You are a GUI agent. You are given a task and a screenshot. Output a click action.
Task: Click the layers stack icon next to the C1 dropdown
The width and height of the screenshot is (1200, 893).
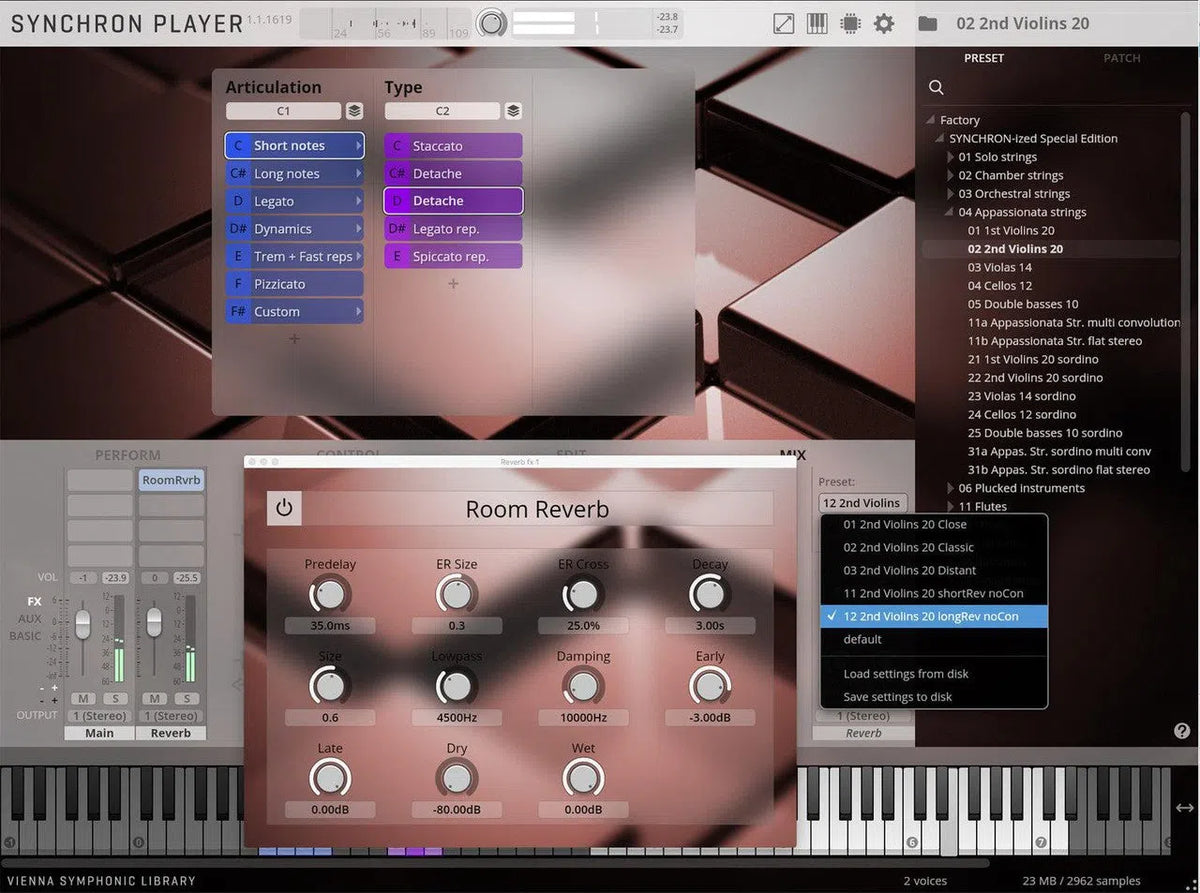tap(355, 111)
